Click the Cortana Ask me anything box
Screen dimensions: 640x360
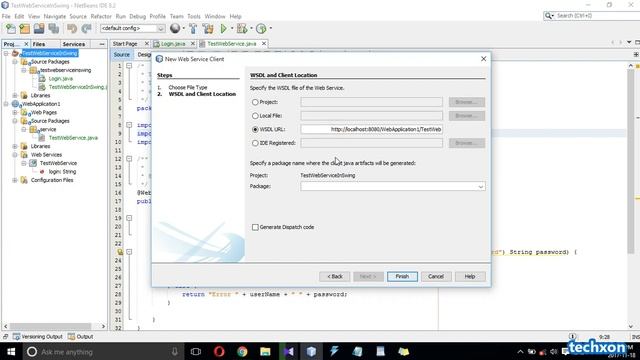tap(102, 351)
